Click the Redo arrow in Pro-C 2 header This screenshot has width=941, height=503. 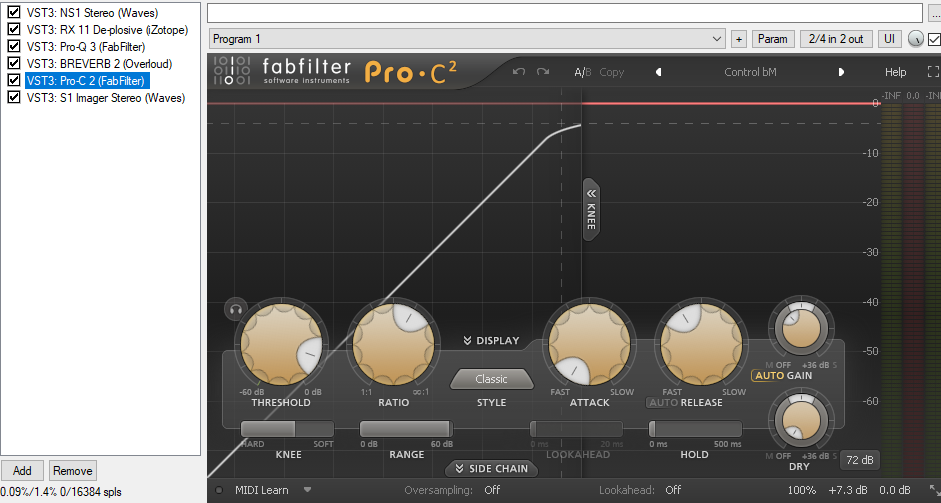click(x=543, y=72)
